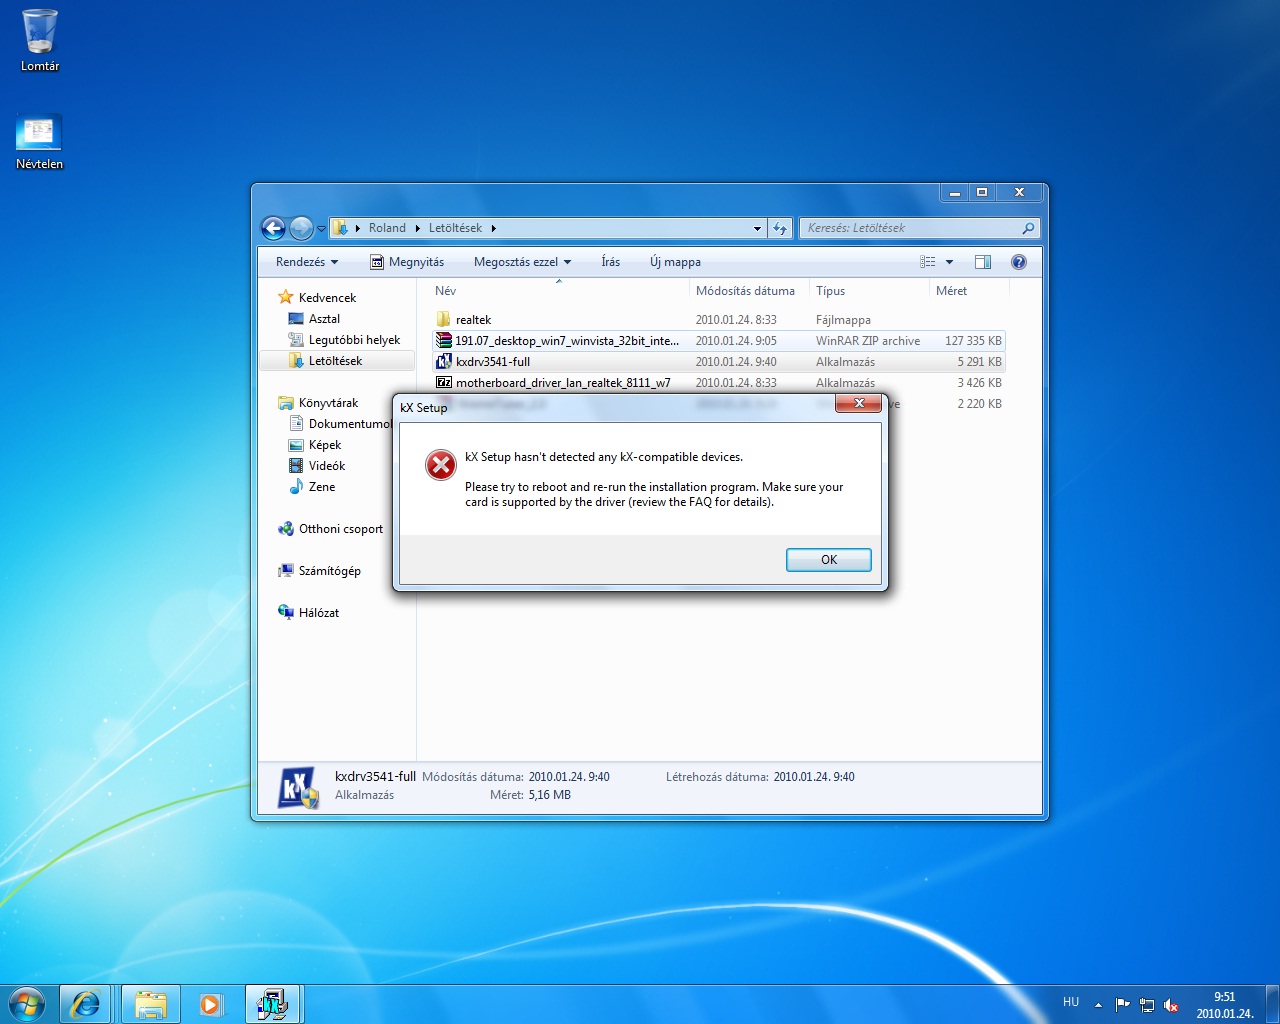1280x1024 pixels.
Task: Open the Lomtár recycle bin icon
Action: [x=40, y=41]
